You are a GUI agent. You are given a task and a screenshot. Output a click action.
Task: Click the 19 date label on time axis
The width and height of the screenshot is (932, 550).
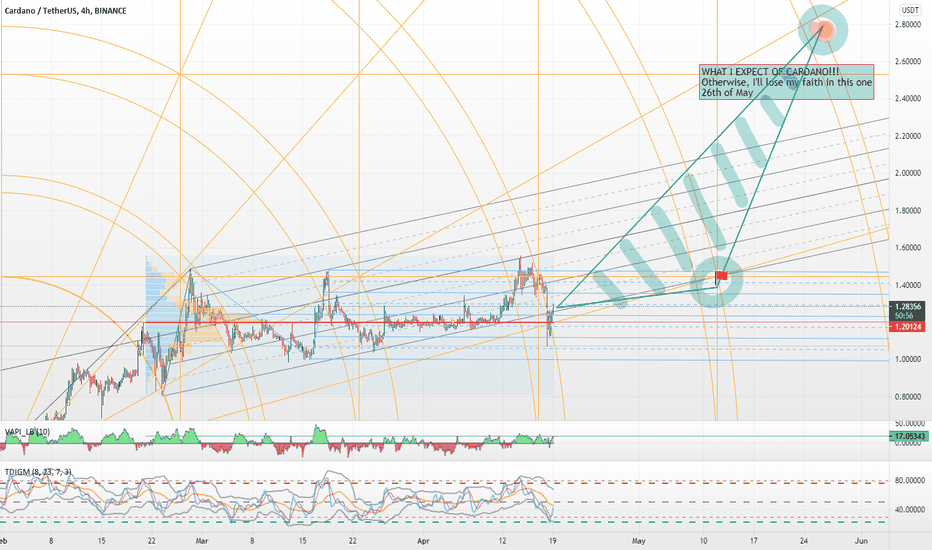tap(553, 541)
